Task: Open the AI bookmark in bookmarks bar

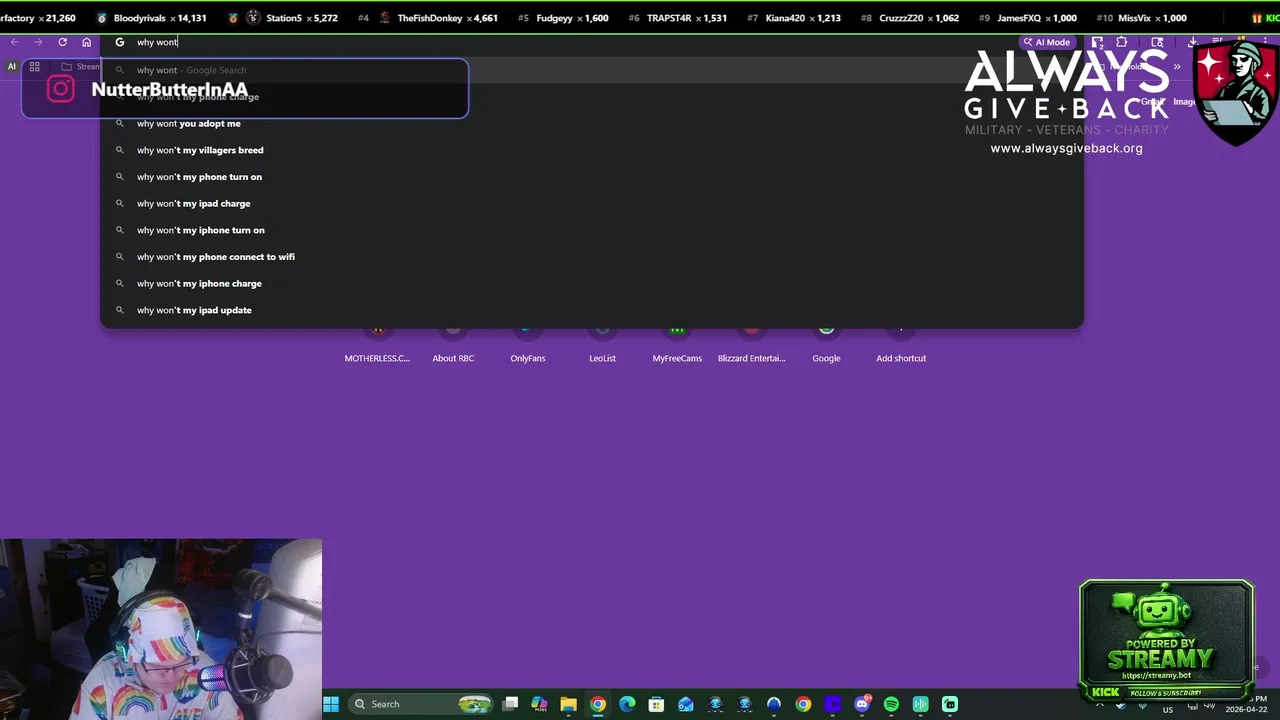Action: coord(12,67)
